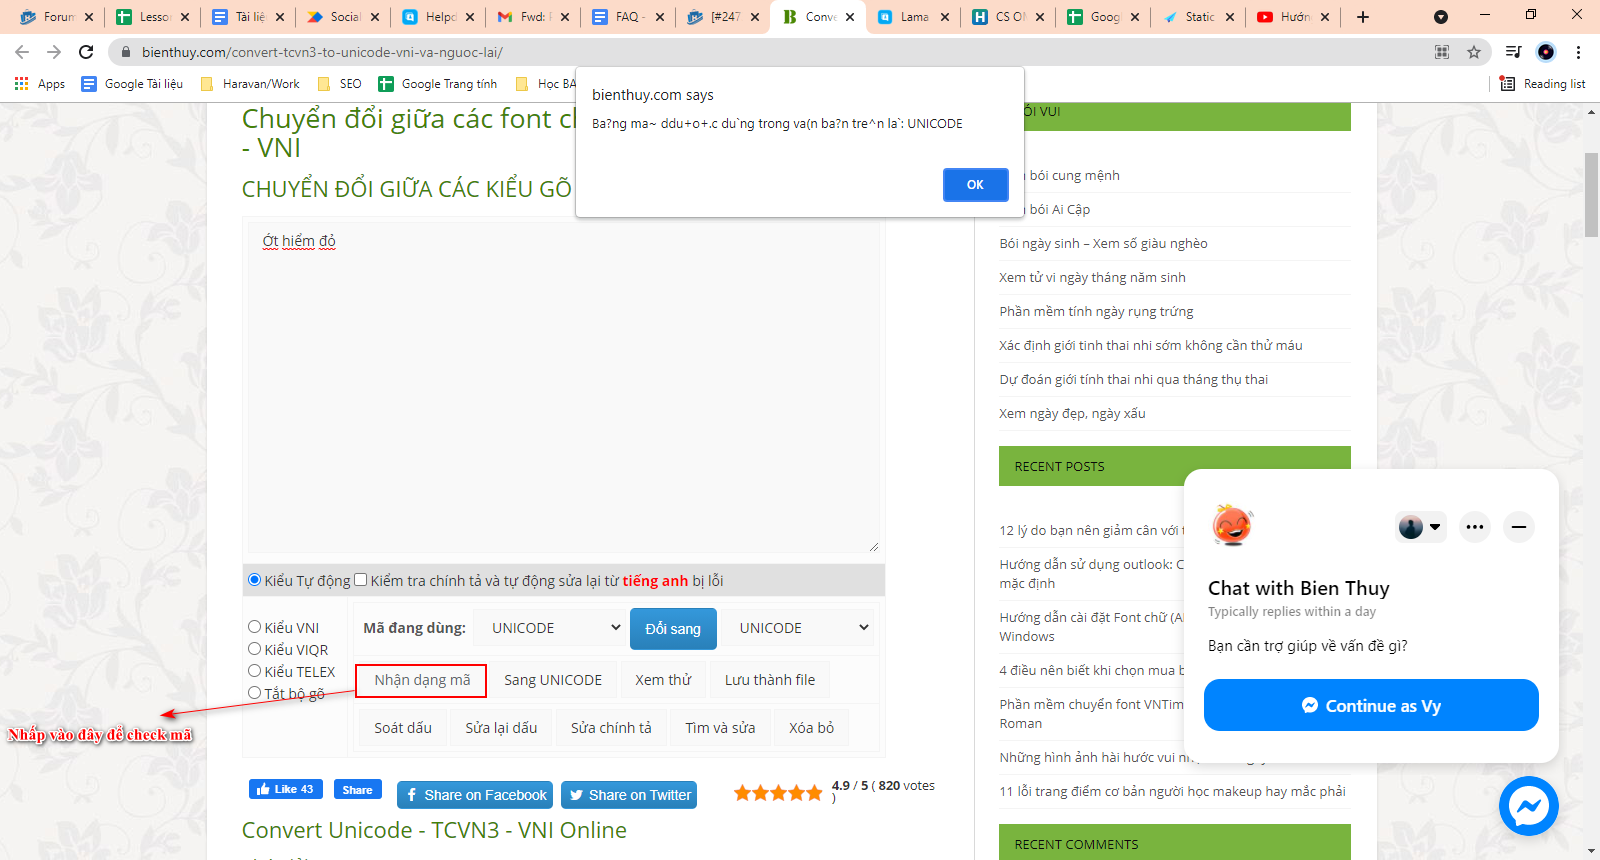Select the Kiểu Tự động radio button
The image size is (1600, 860).
(255, 580)
